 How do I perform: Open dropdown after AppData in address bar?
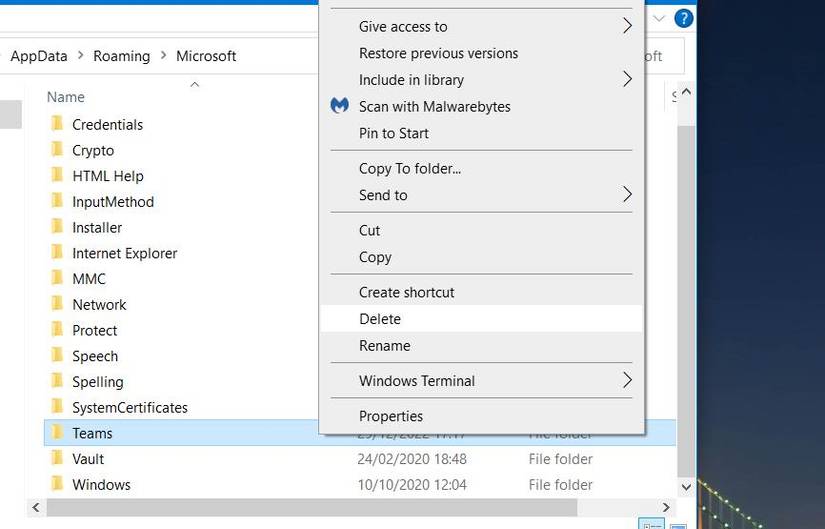click(81, 55)
